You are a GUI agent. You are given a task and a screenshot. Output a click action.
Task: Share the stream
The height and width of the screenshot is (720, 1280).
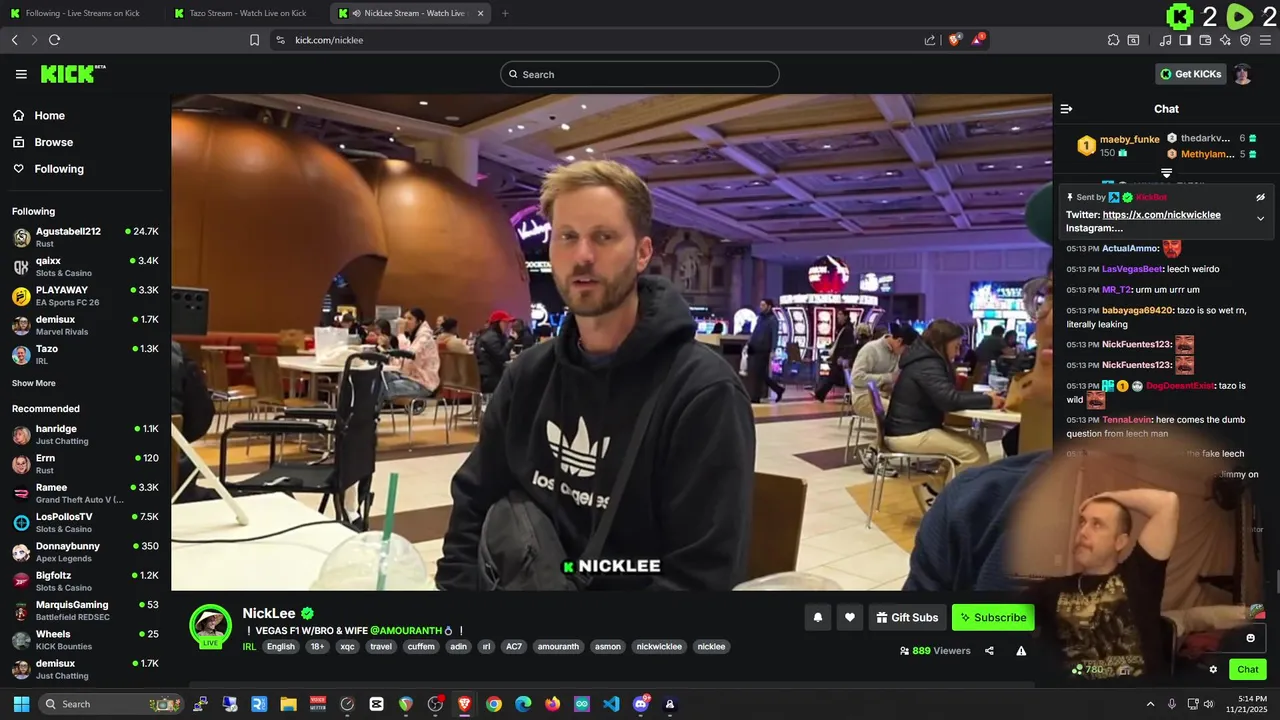989,650
